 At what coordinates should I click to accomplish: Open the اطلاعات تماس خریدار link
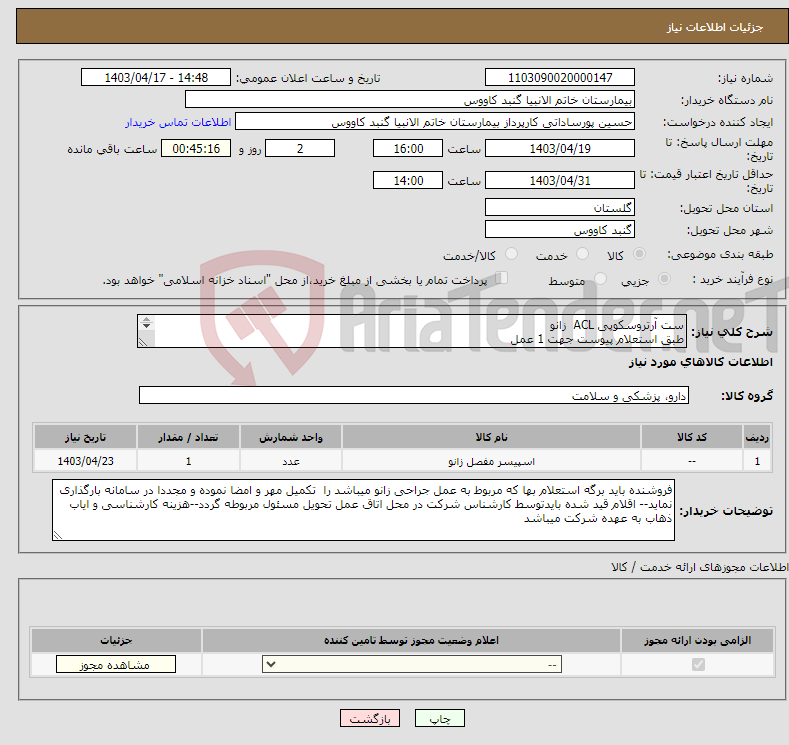pyautogui.click(x=178, y=122)
